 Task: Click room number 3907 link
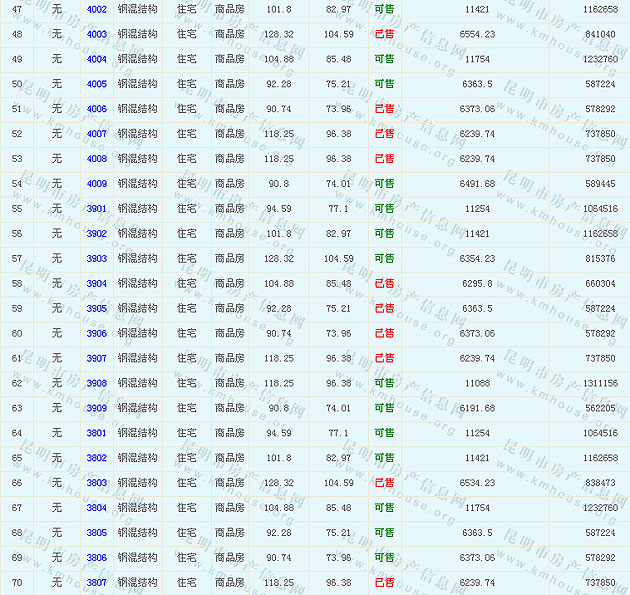pos(97,358)
